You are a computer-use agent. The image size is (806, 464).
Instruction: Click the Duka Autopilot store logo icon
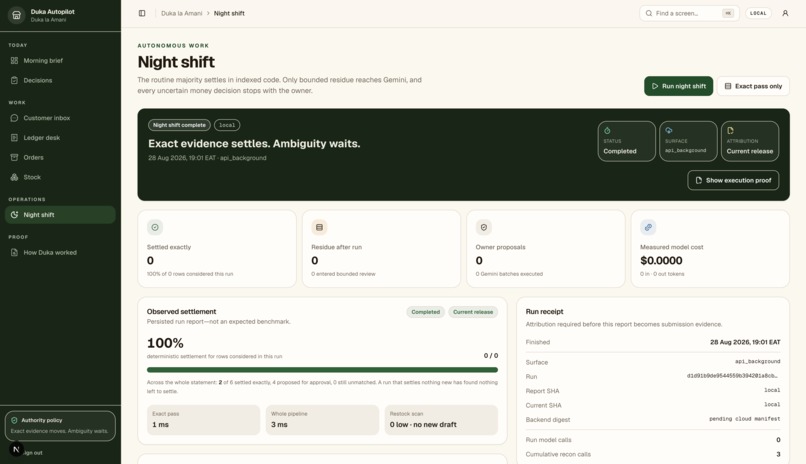tap(16, 15)
